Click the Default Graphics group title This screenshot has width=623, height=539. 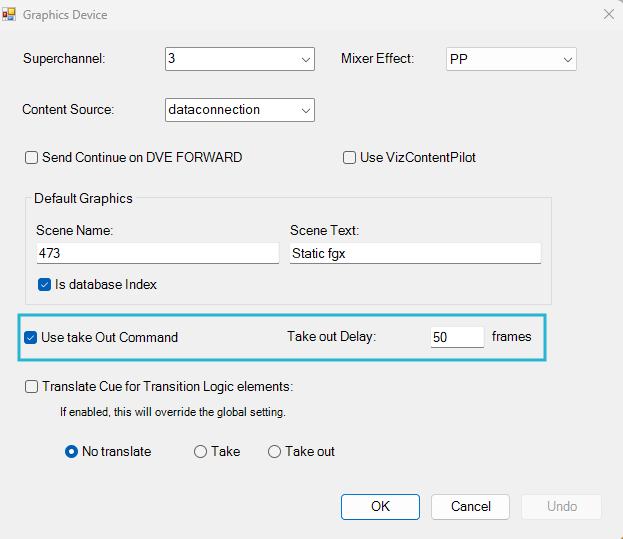[83, 198]
